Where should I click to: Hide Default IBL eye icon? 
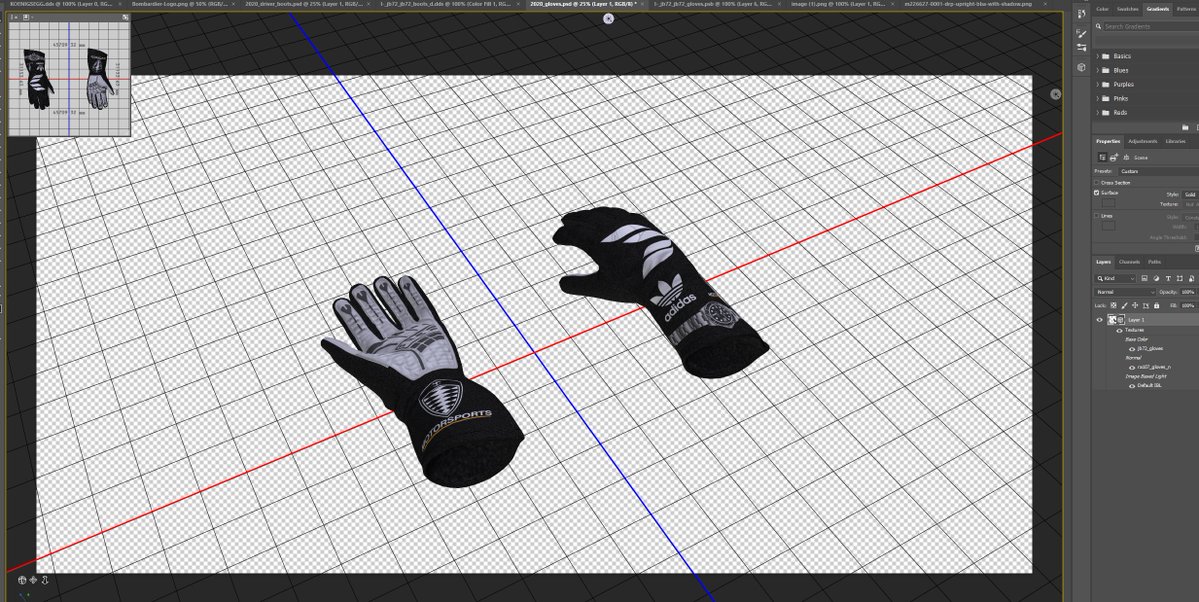click(x=1132, y=386)
